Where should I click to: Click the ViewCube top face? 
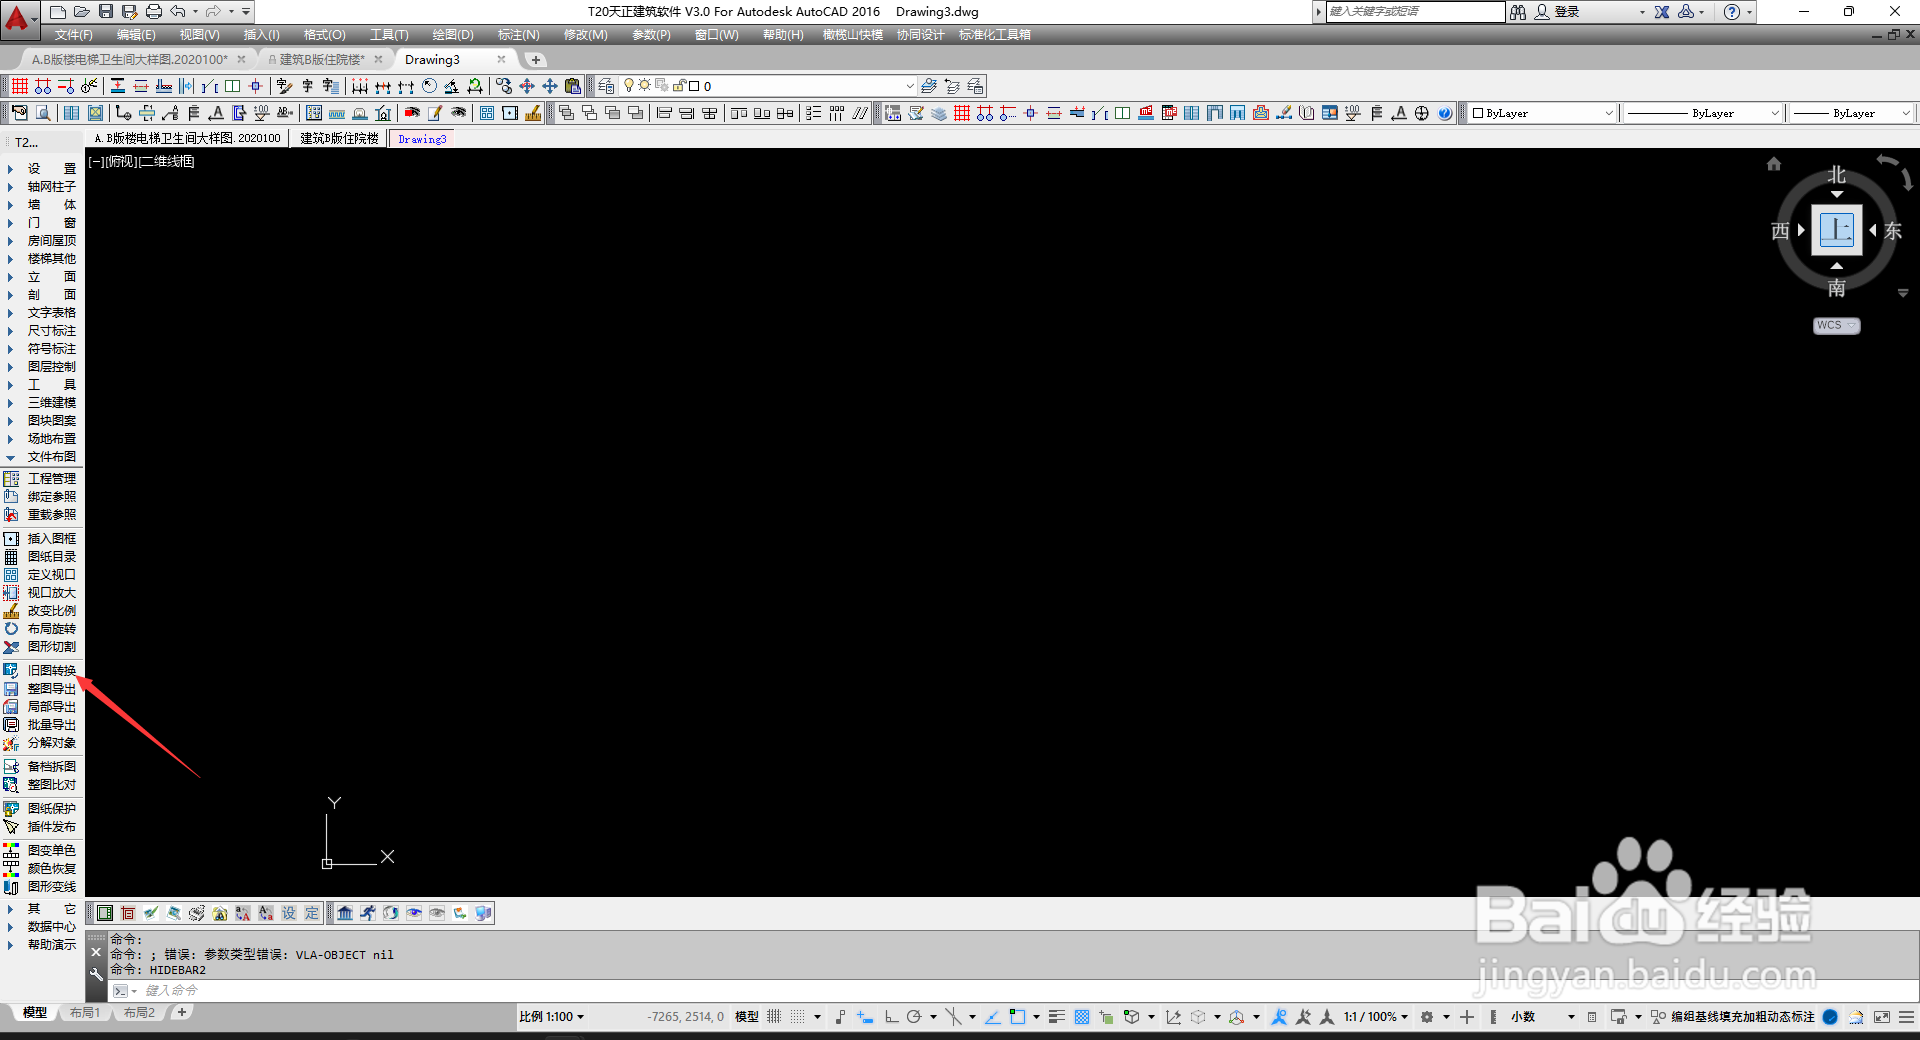pos(1836,230)
